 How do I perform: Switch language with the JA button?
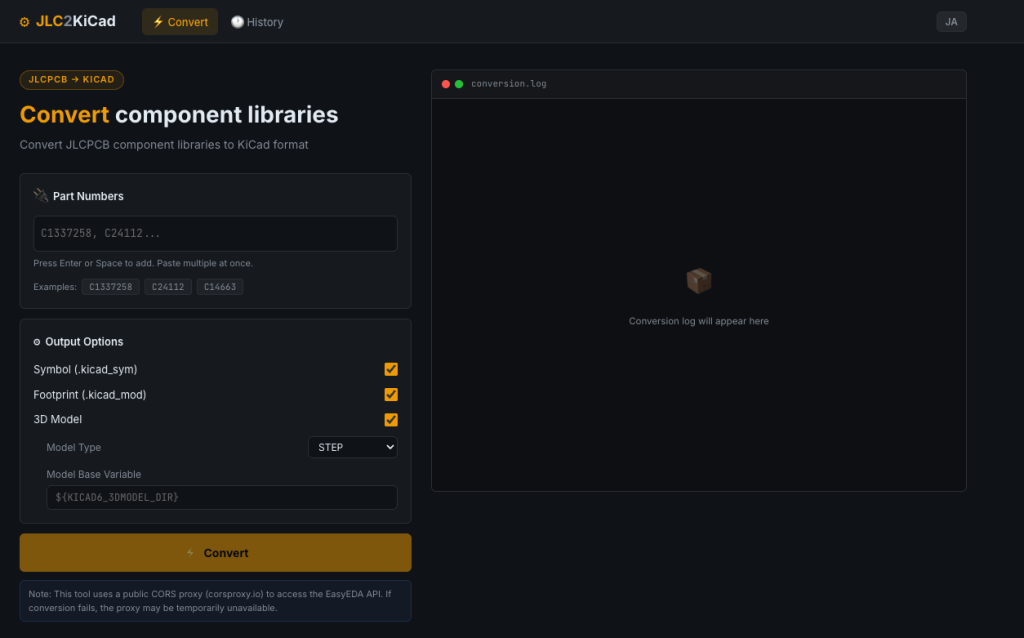[x=951, y=22]
